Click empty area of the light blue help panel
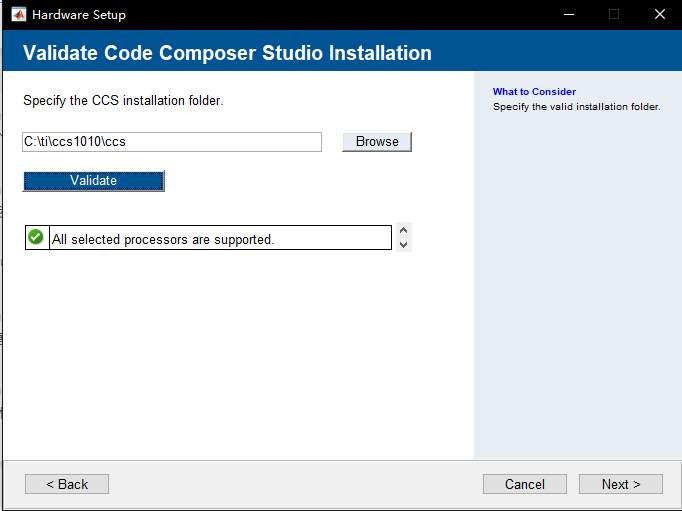Screen dimensions: 682x511 pos(578,283)
